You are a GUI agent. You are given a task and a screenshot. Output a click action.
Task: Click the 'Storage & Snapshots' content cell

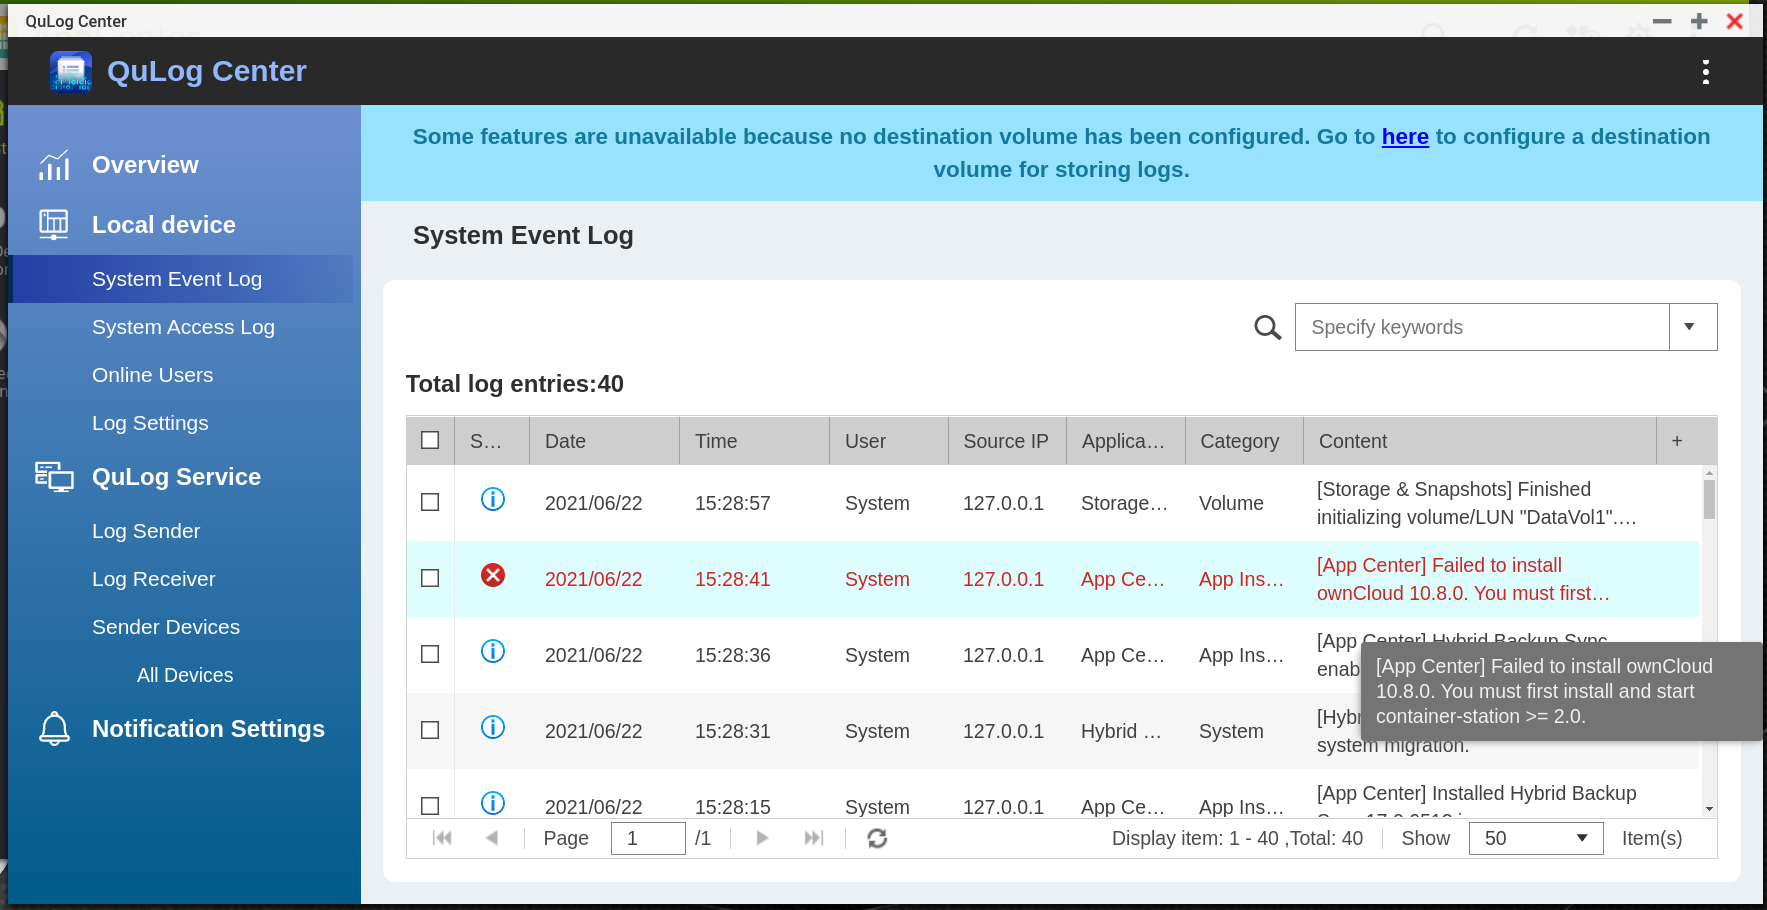(1477, 503)
